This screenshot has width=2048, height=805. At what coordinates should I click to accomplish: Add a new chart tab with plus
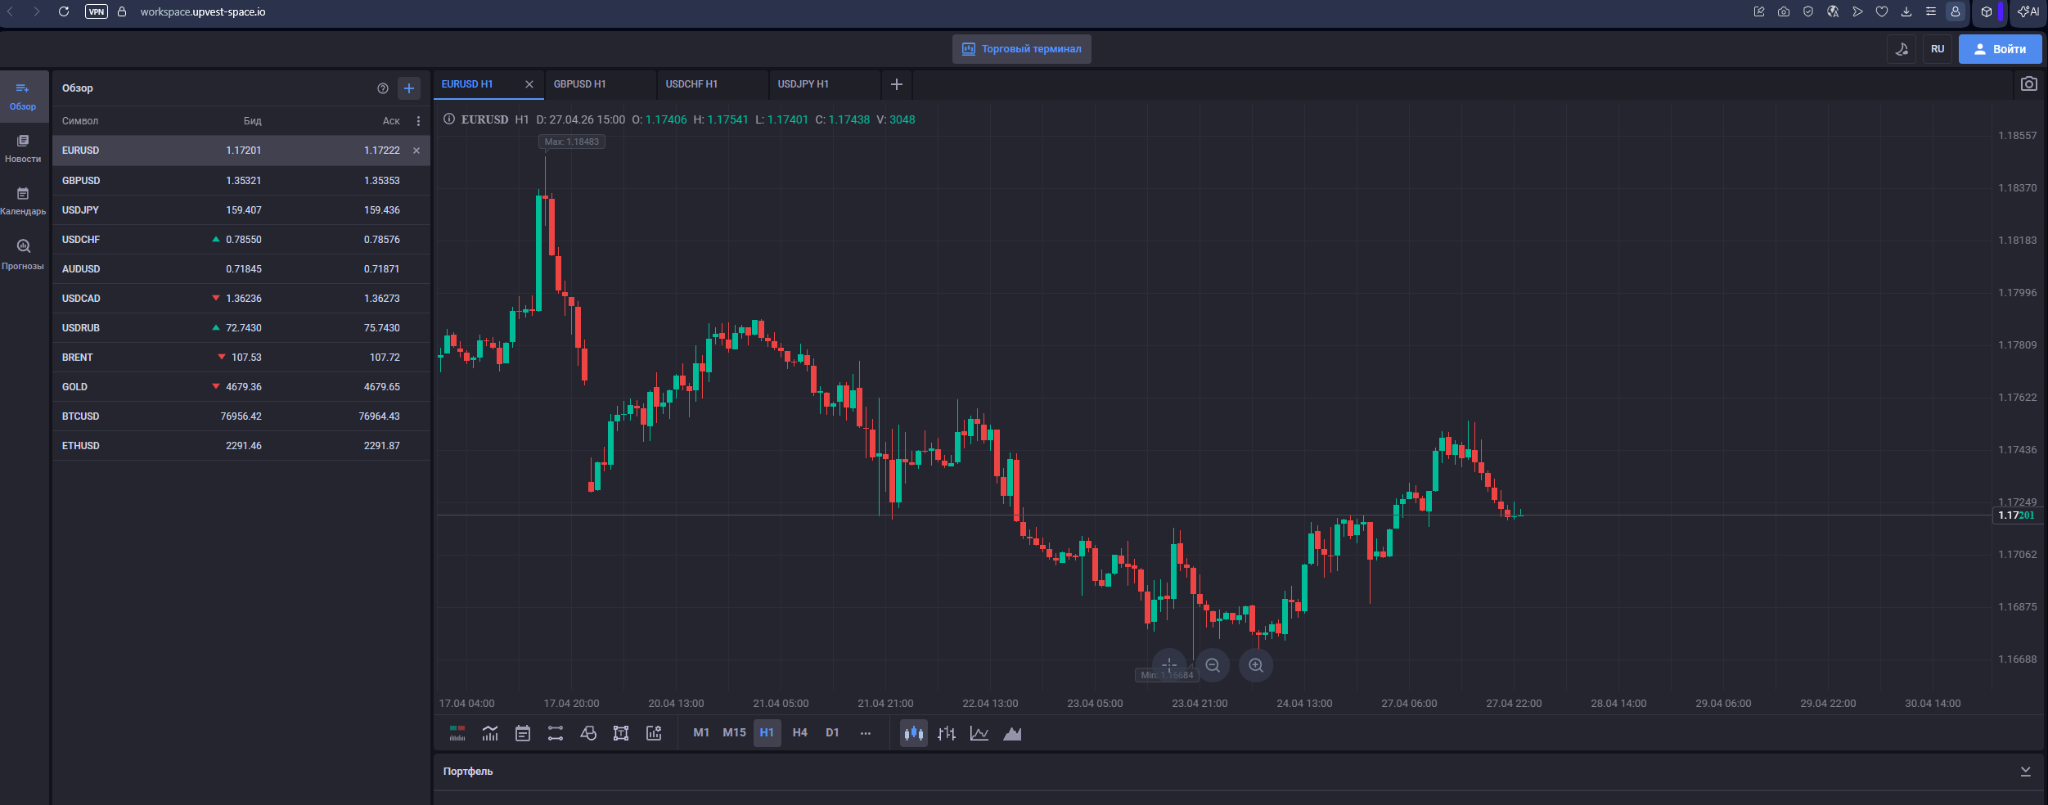896,84
